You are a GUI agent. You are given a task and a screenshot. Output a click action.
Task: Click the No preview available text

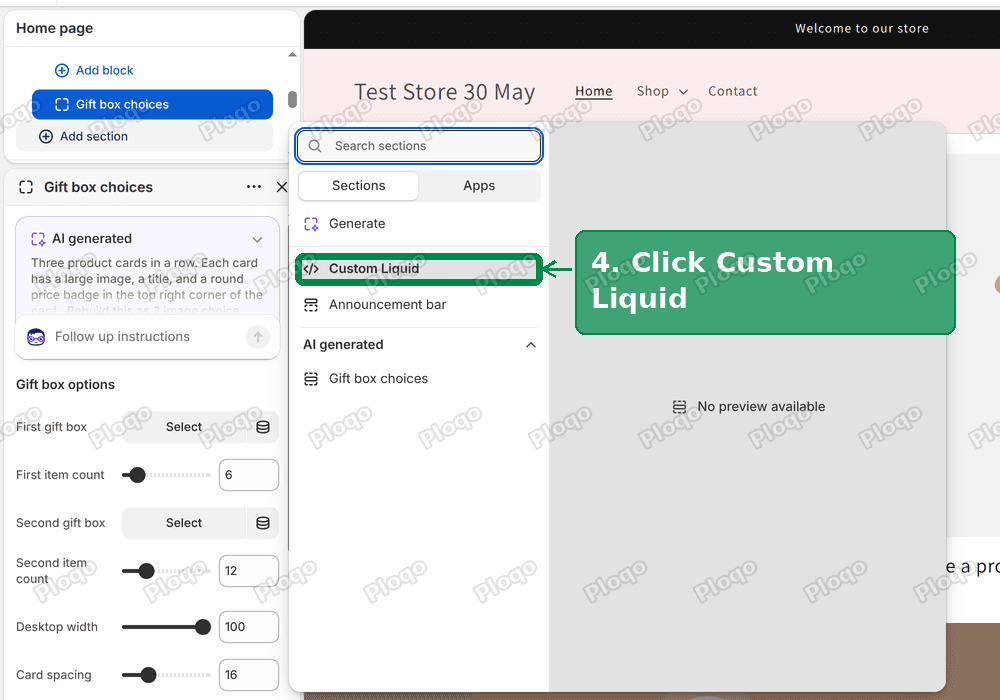761,407
